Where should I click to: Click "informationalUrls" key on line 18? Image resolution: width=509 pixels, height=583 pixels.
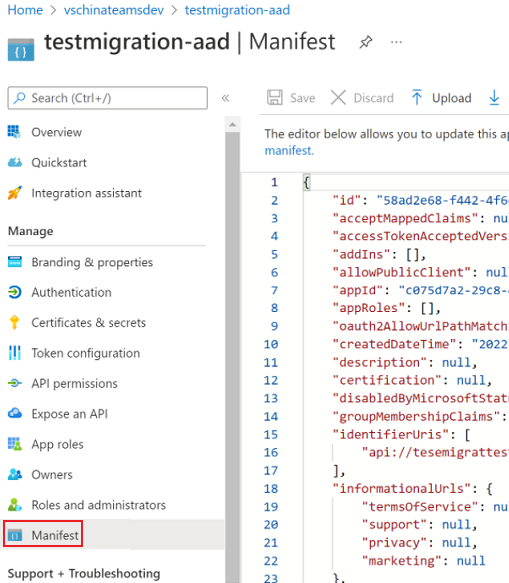coord(402,488)
